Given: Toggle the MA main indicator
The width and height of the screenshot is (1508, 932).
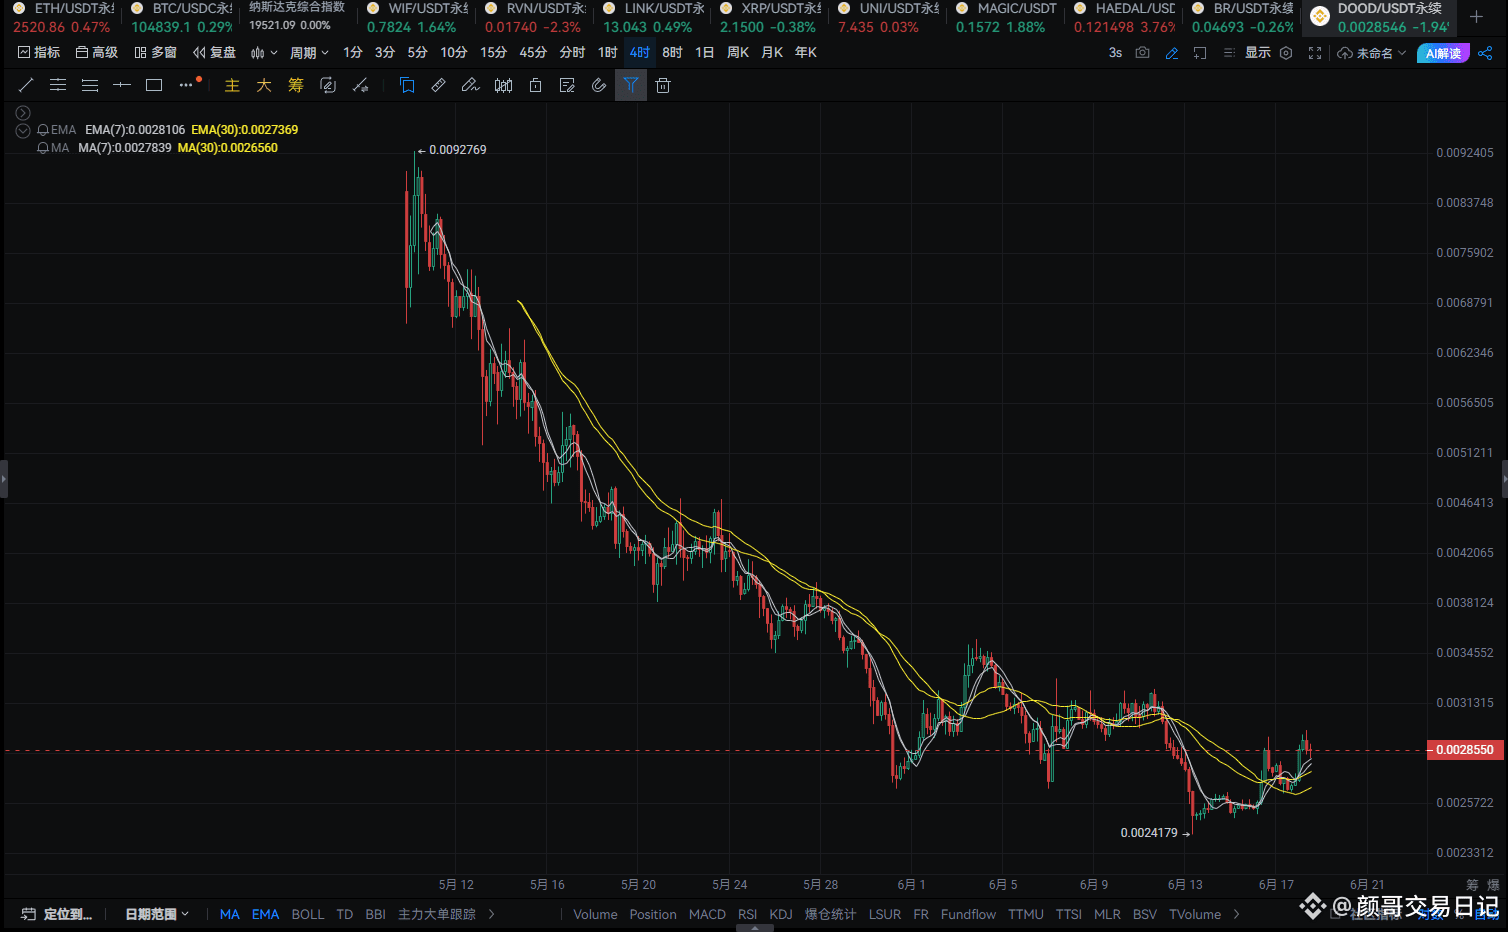Looking at the screenshot, I should tap(230, 914).
